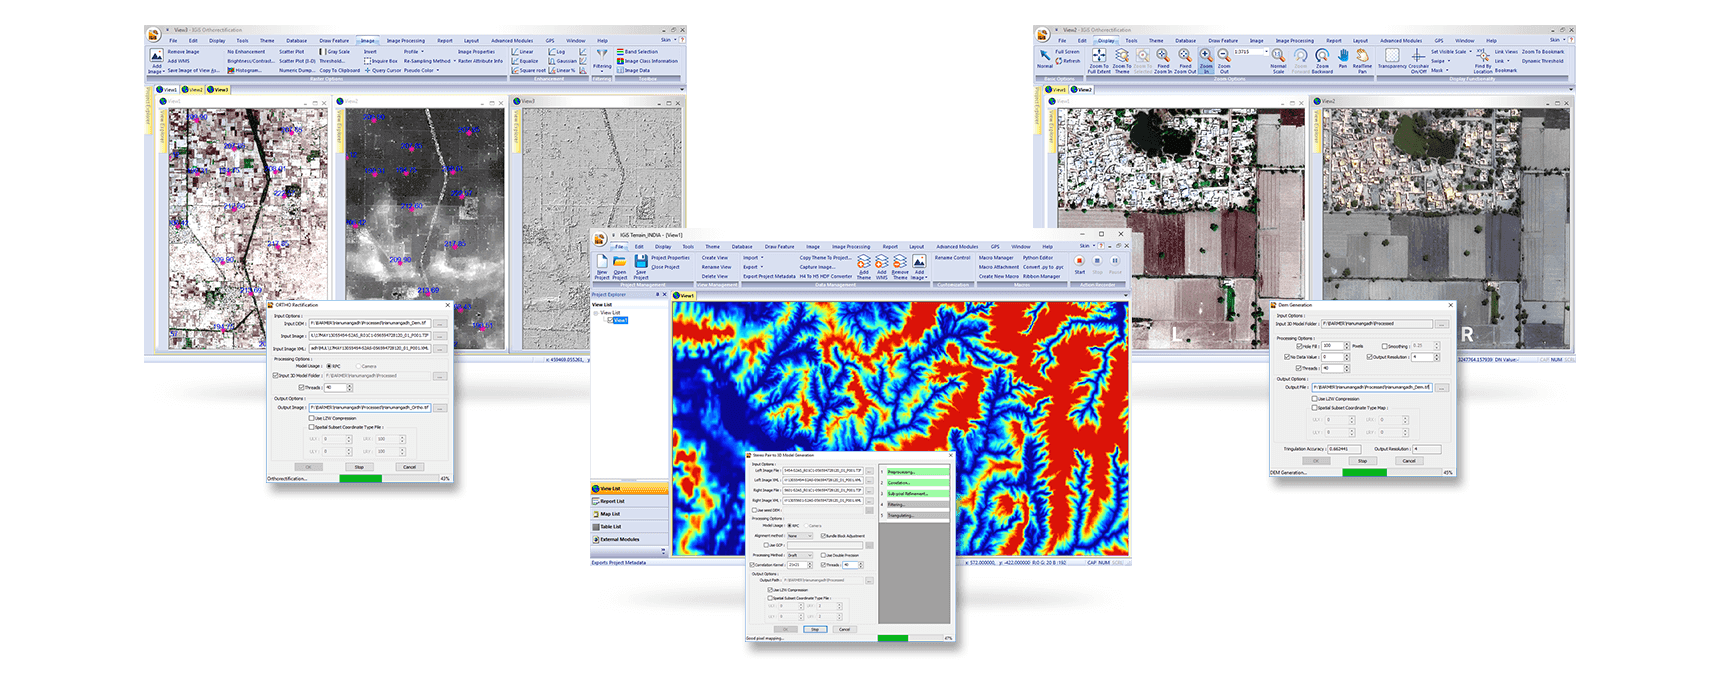This screenshot has height=678, width=1720.
Task: Open Processing Method dropdown in Stereo Pair dialog
Action: click(x=800, y=555)
